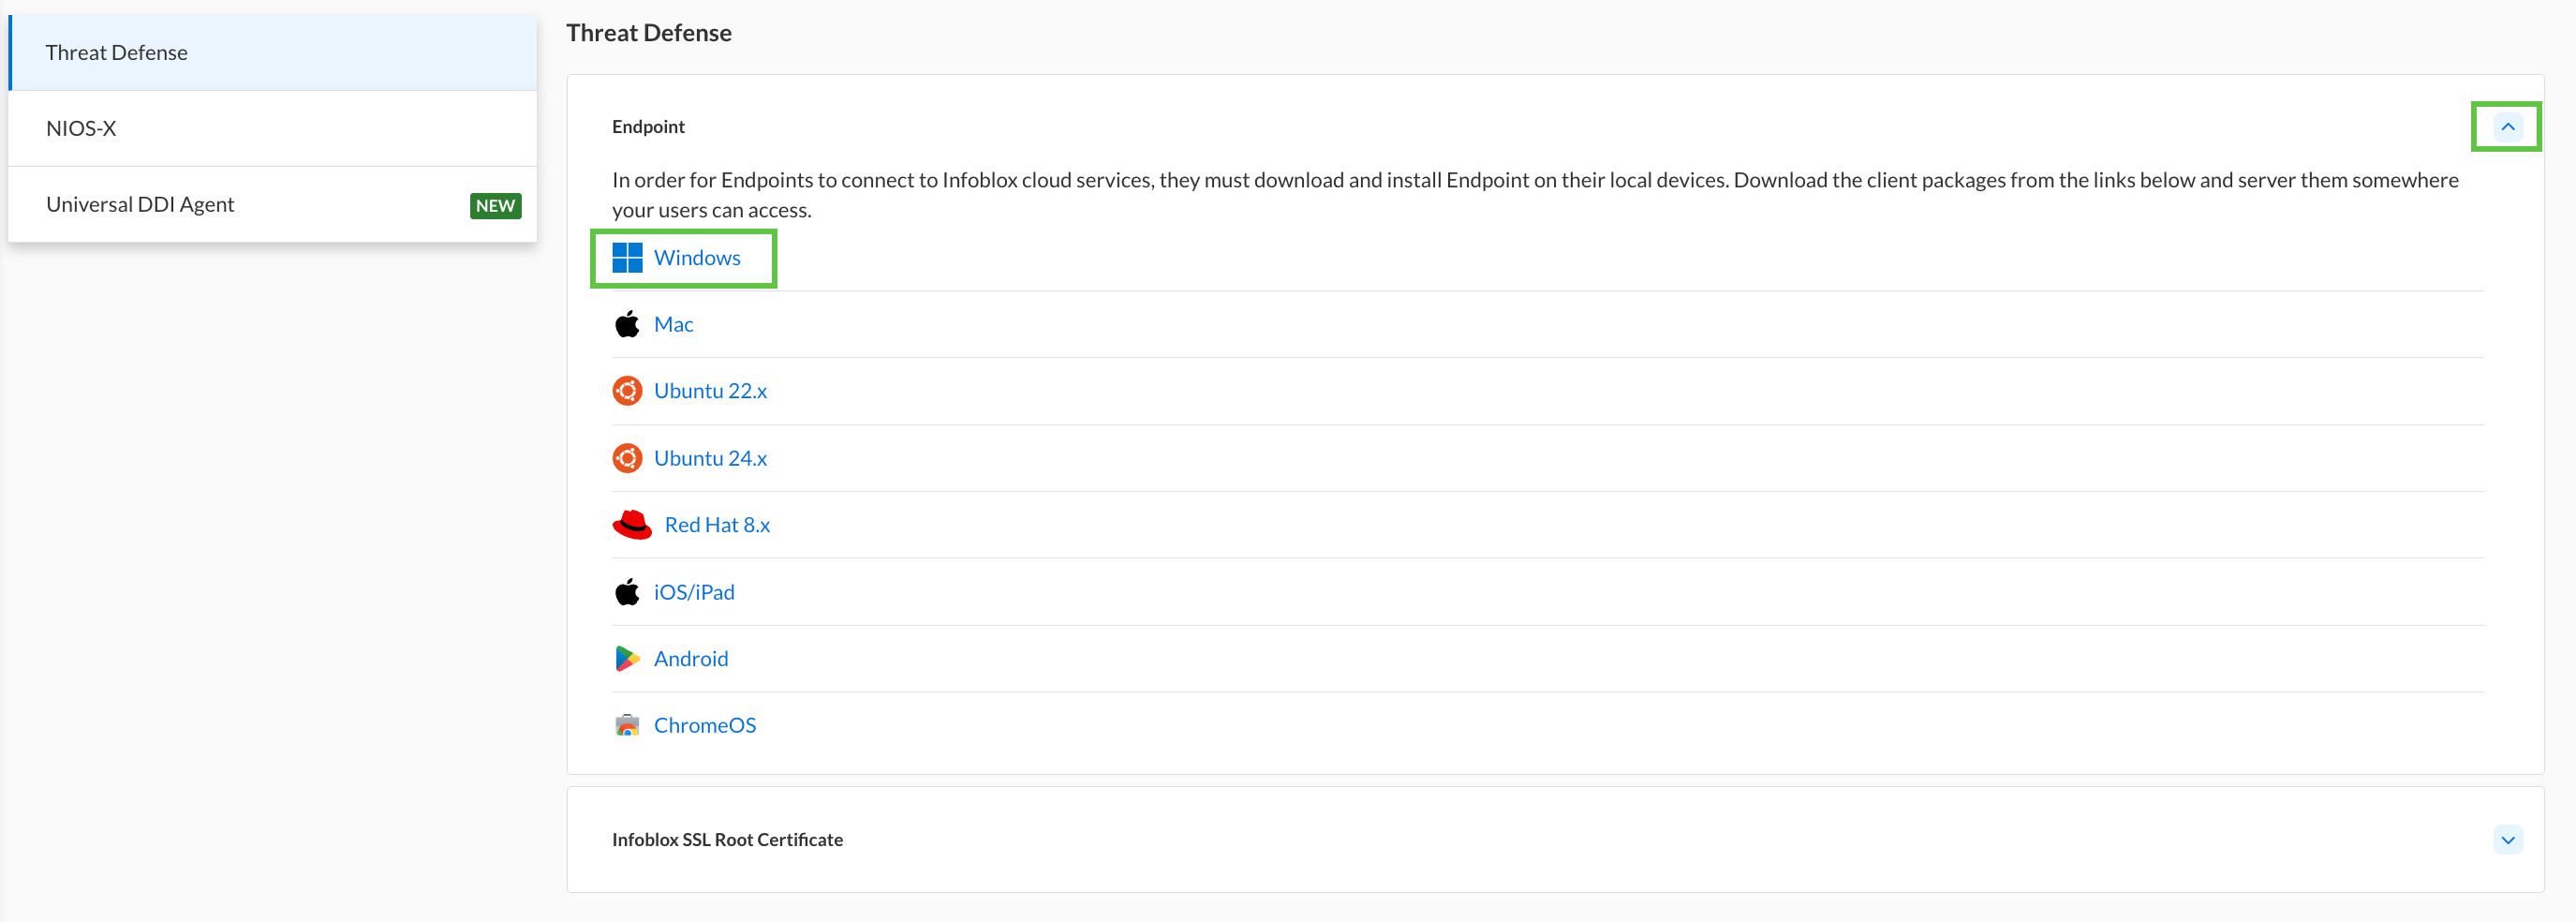
Task: Click the Endpoint section heading
Action: coord(648,127)
